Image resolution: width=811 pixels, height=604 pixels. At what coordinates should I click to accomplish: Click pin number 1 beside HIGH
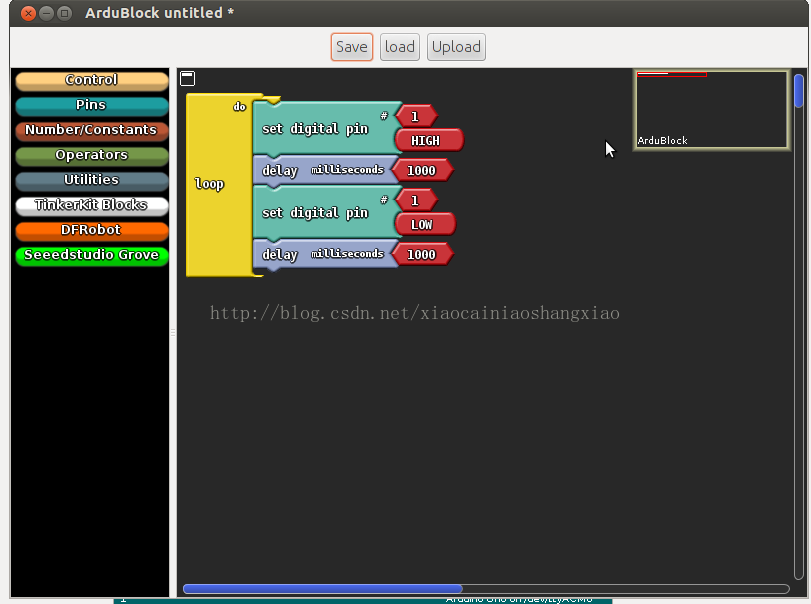(416, 117)
